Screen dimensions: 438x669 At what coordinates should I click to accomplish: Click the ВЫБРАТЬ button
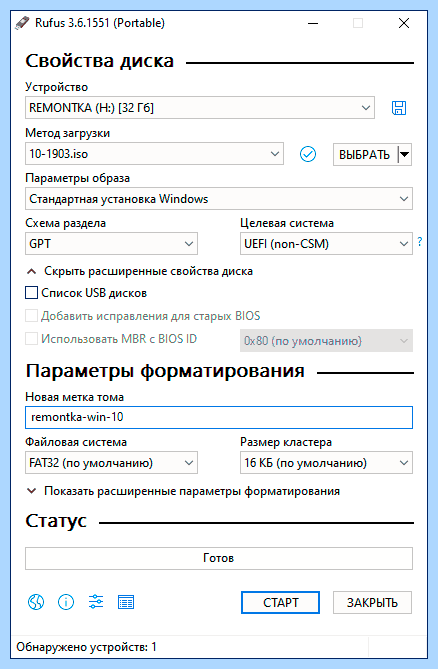tap(365, 154)
